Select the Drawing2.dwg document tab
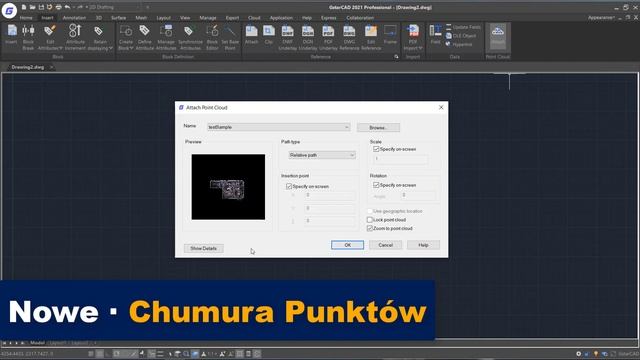 pos(28,67)
